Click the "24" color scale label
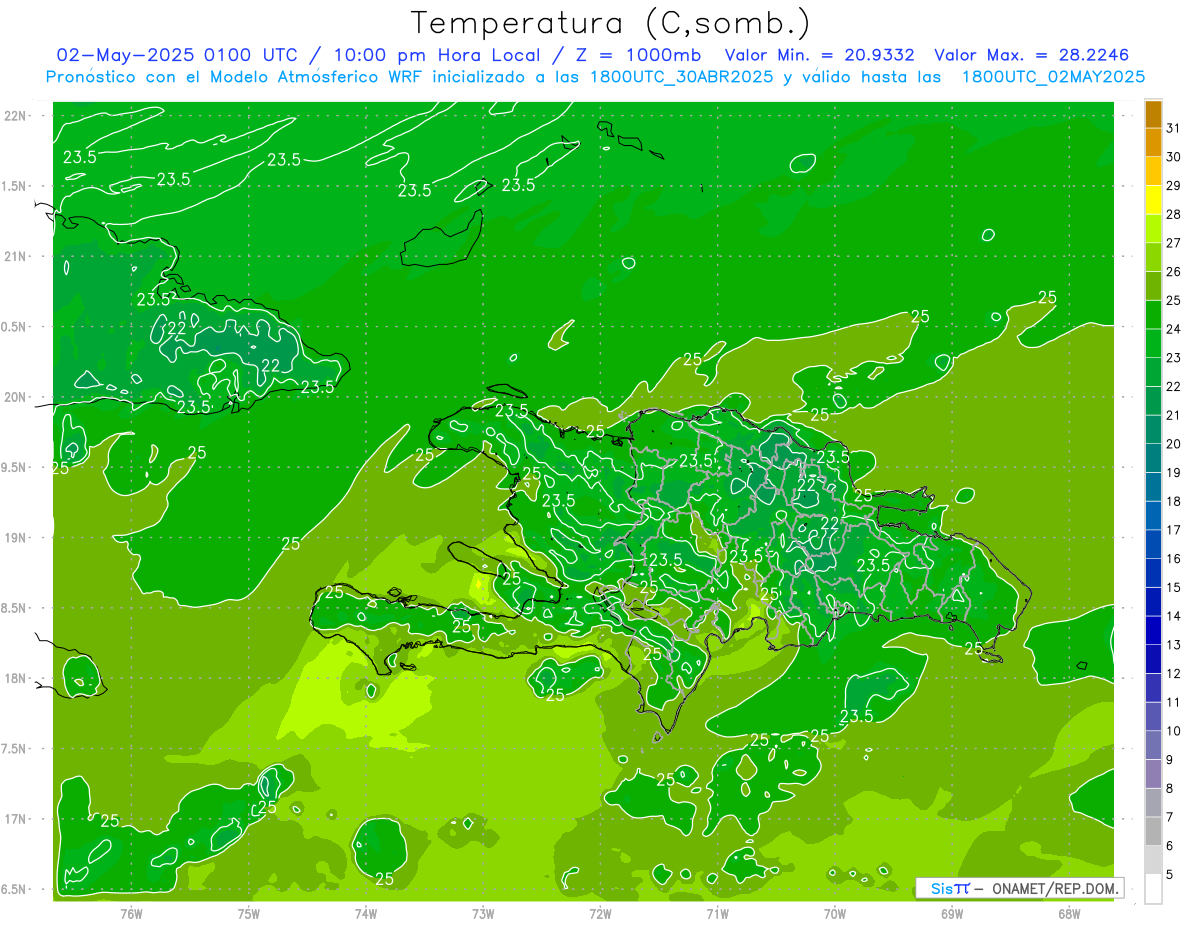The height and width of the screenshot is (927, 1200). tap(1174, 328)
